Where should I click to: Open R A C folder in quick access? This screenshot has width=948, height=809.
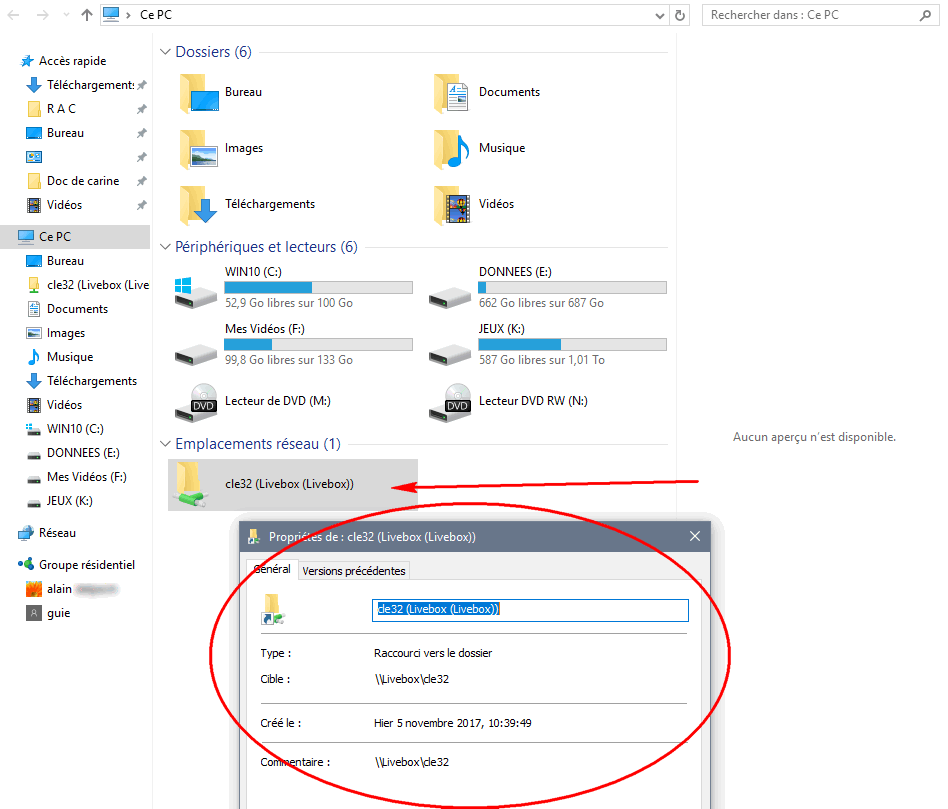pos(61,109)
